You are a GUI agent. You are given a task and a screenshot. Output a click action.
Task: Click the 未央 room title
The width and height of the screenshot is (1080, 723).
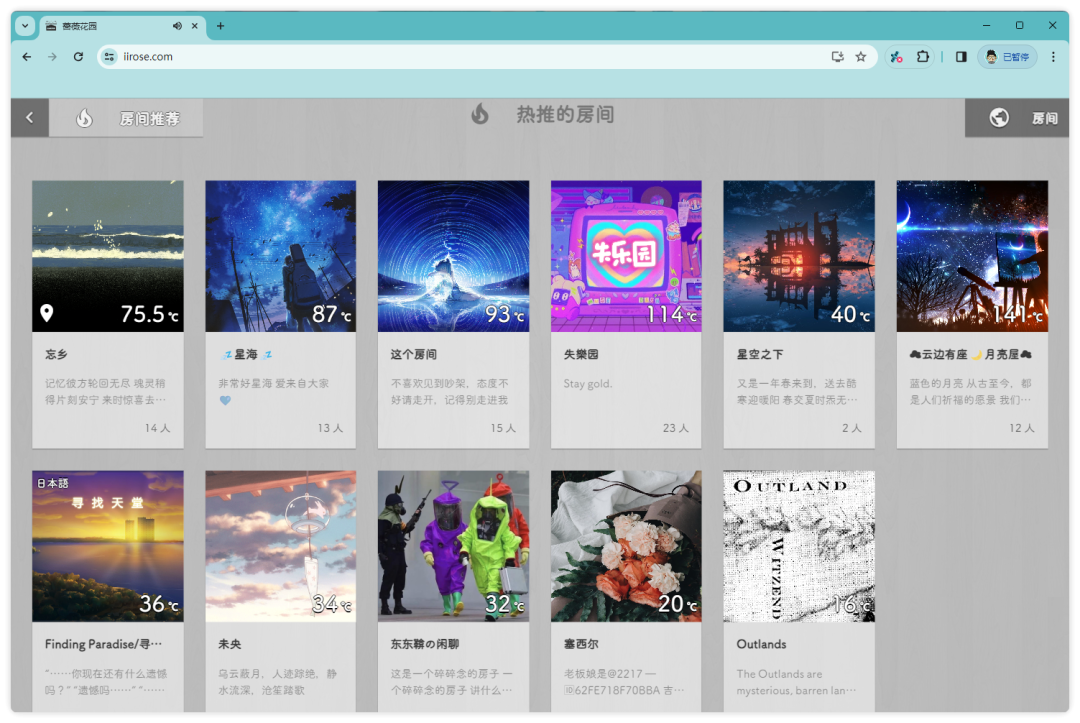(x=229, y=644)
